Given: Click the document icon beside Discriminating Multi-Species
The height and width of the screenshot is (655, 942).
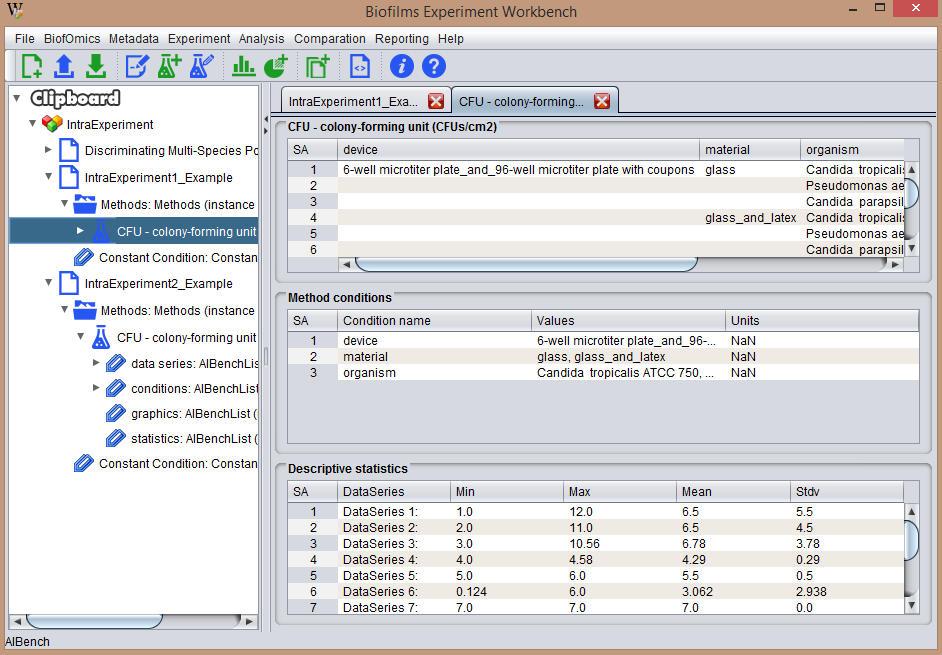Looking at the screenshot, I should (x=69, y=150).
